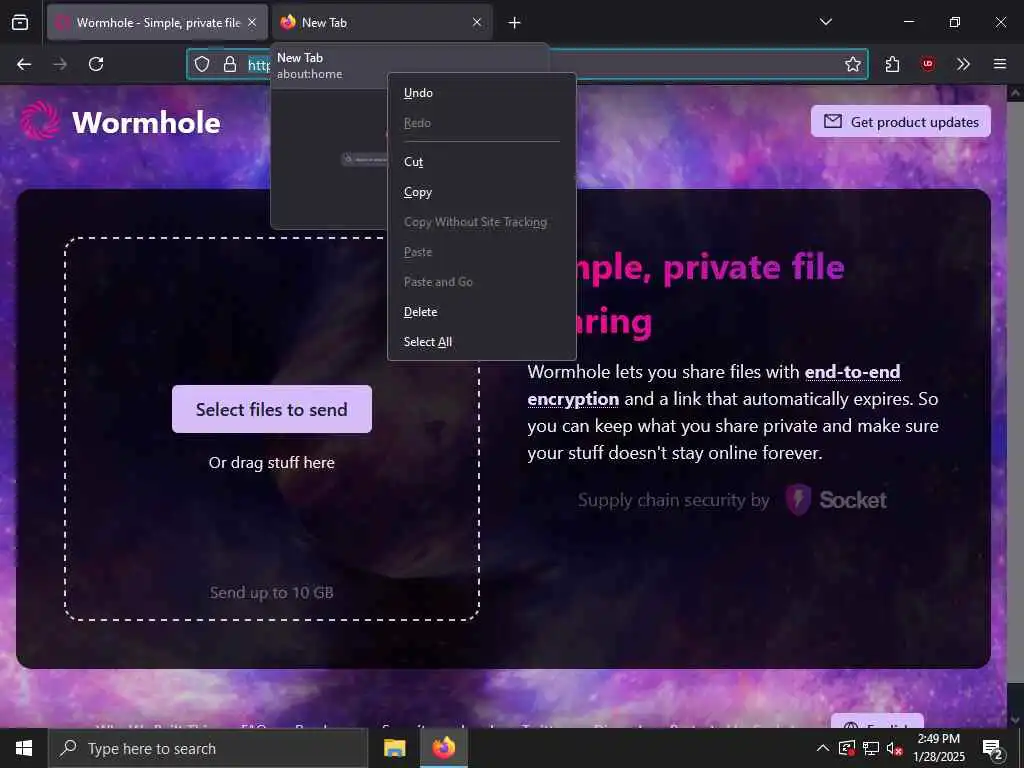Show more tools overflow chevrons

click(963, 64)
